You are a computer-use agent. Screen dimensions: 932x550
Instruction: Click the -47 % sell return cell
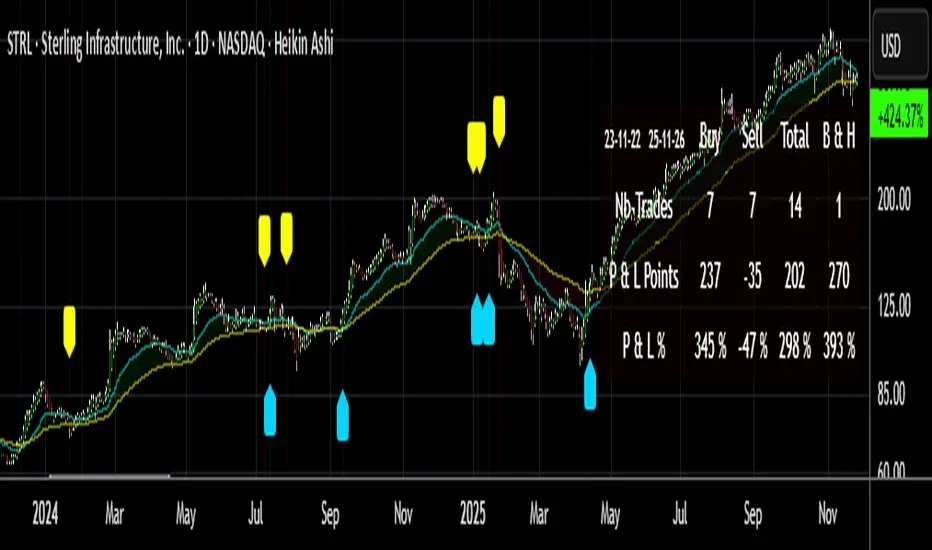(752, 345)
